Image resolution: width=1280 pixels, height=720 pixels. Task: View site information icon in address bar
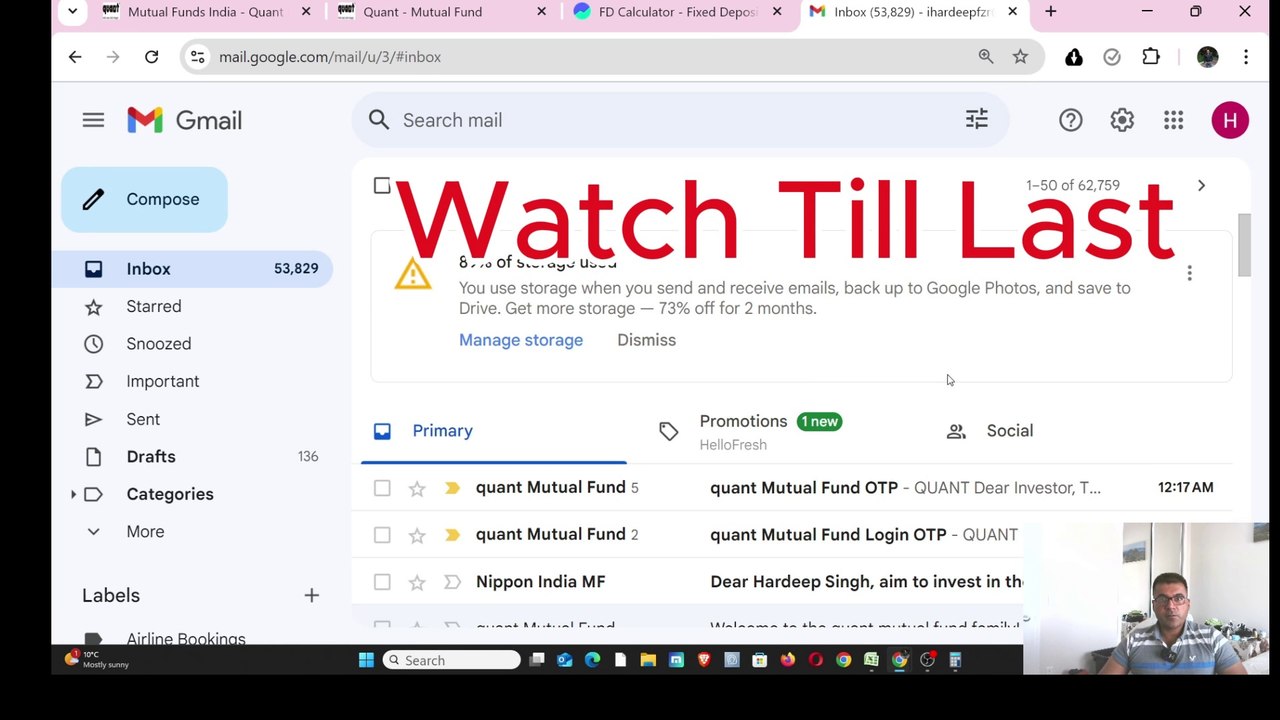pyautogui.click(x=198, y=57)
